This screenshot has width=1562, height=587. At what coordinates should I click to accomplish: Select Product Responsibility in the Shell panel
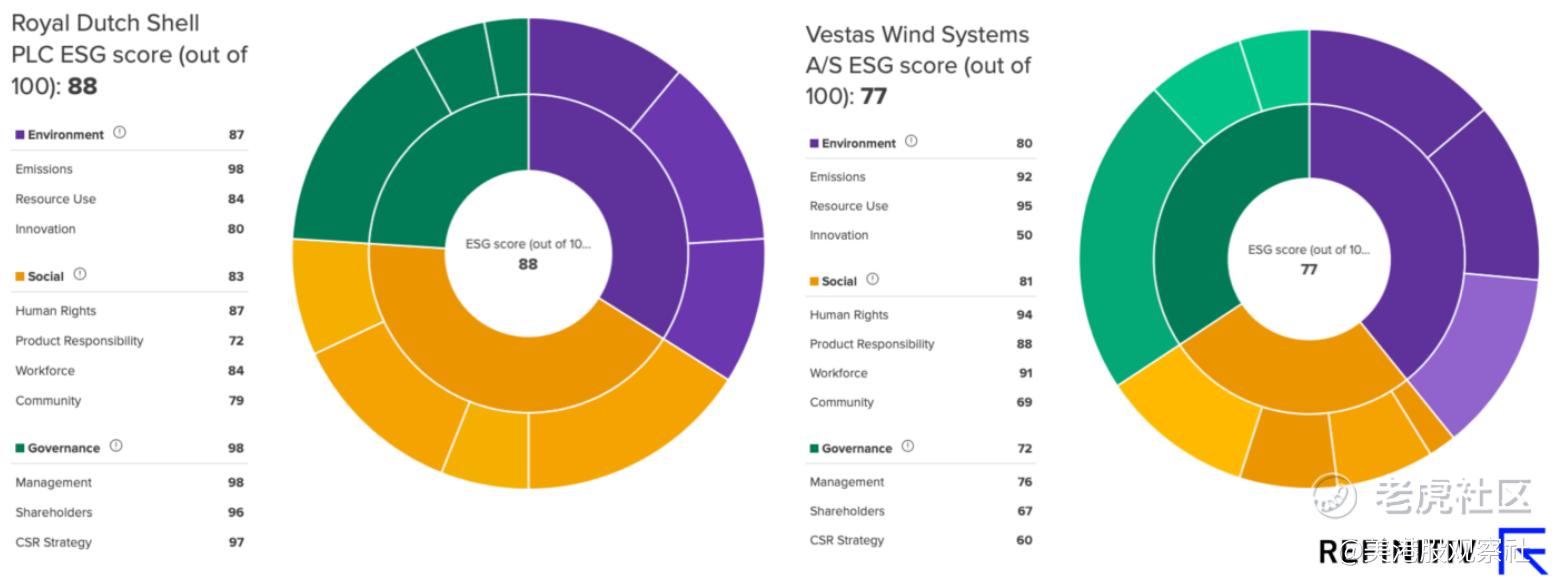pyautogui.click(x=79, y=341)
